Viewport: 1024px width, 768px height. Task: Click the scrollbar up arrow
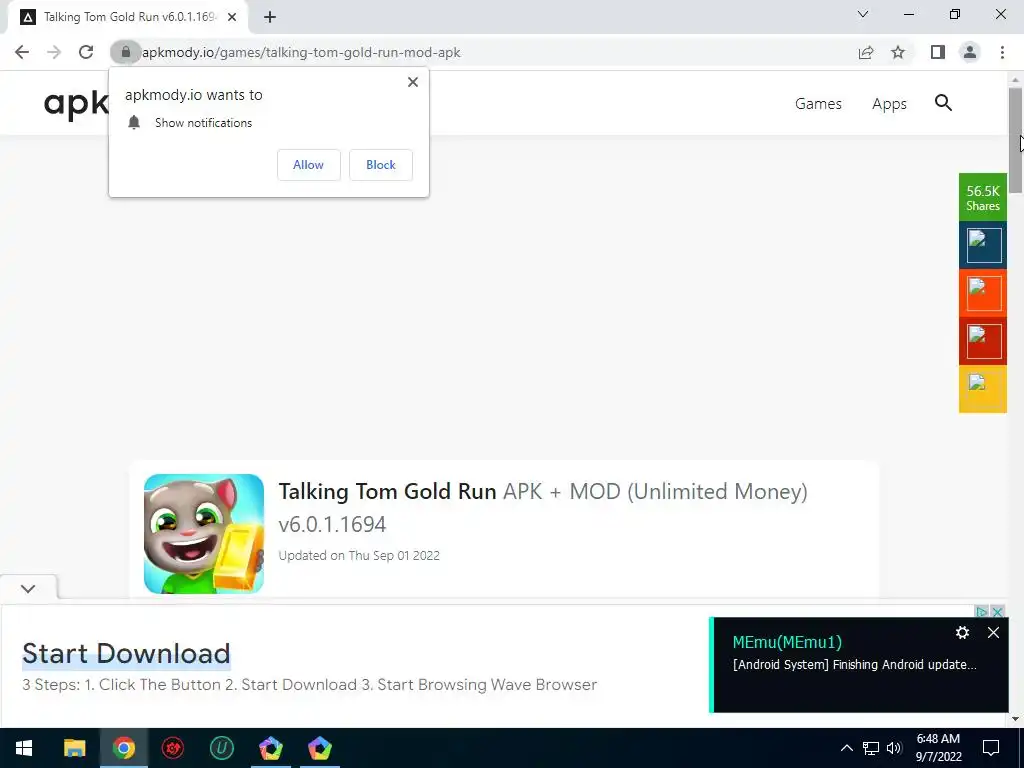coord(1015,80)
